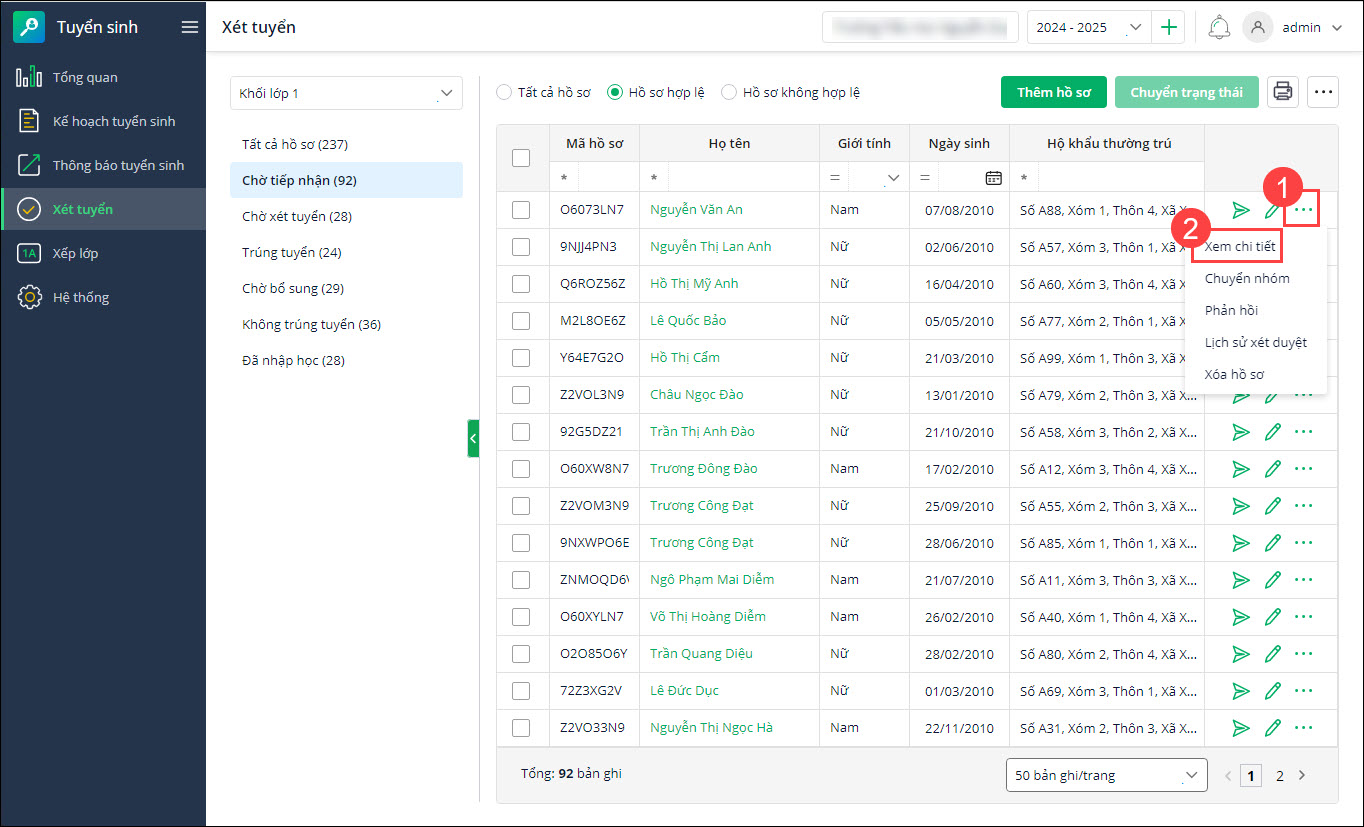Select Hồ sơ không hợp lệ radio option

pyautogui.click(x=730, y=92)
